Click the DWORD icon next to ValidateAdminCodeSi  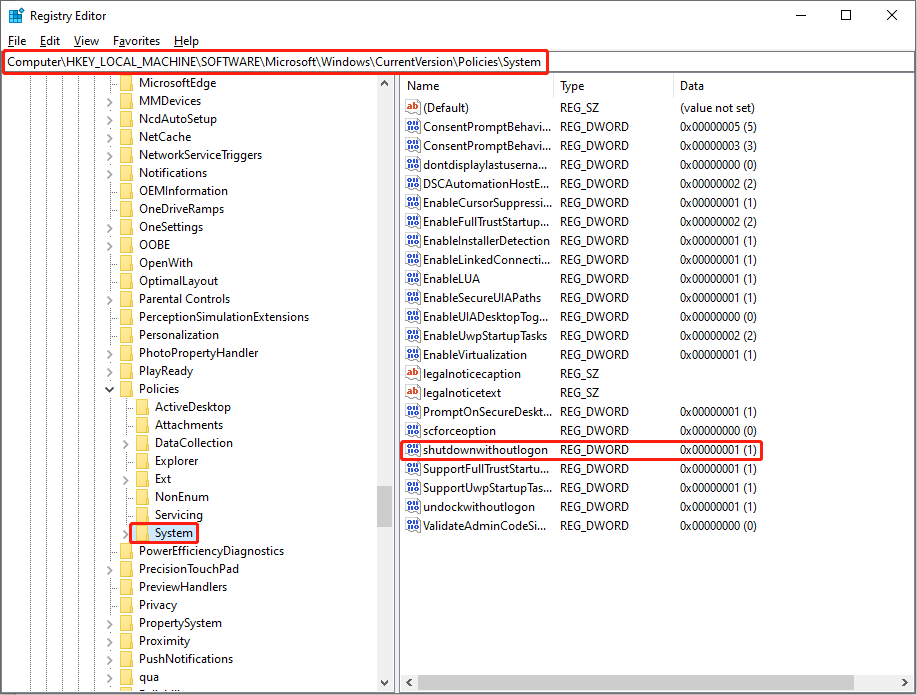(x=412, y=525)
